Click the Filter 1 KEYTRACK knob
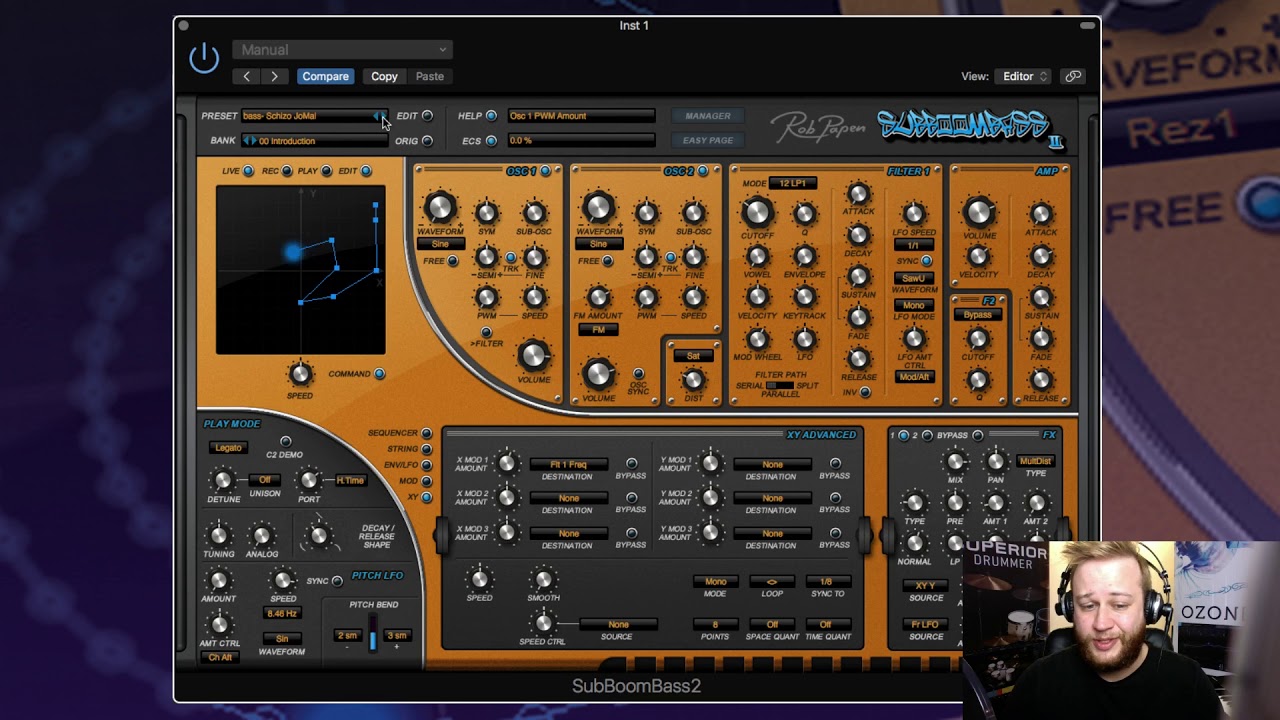 coord(805,297)
